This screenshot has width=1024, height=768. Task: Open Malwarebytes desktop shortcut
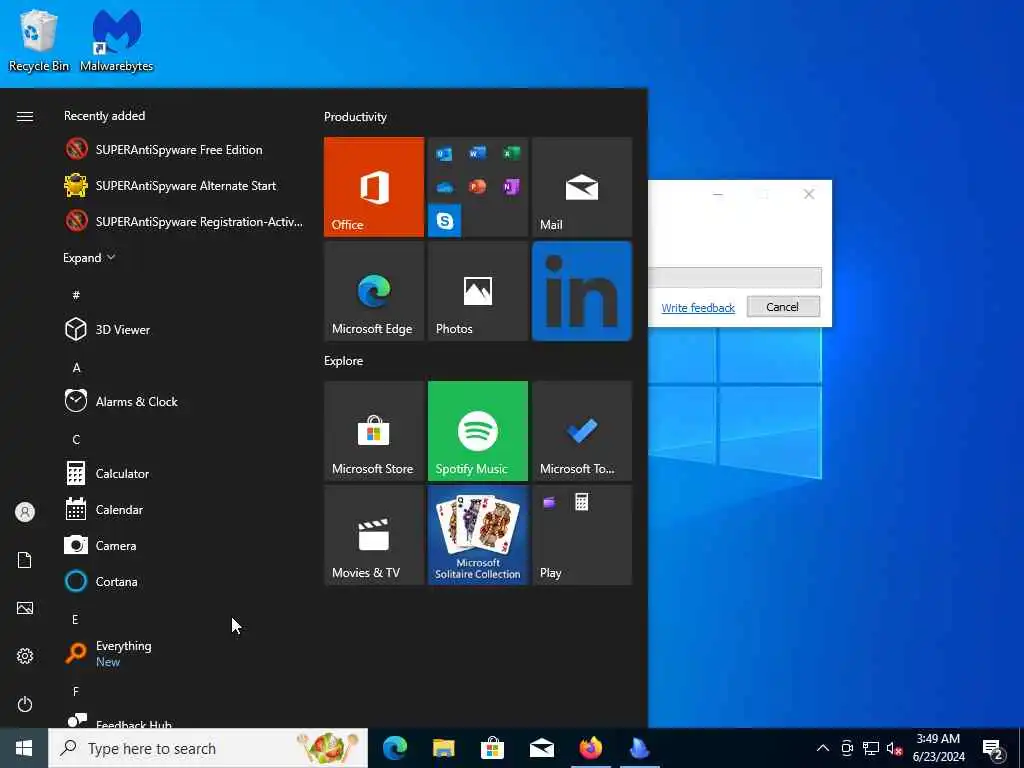(x=116, y=40)
